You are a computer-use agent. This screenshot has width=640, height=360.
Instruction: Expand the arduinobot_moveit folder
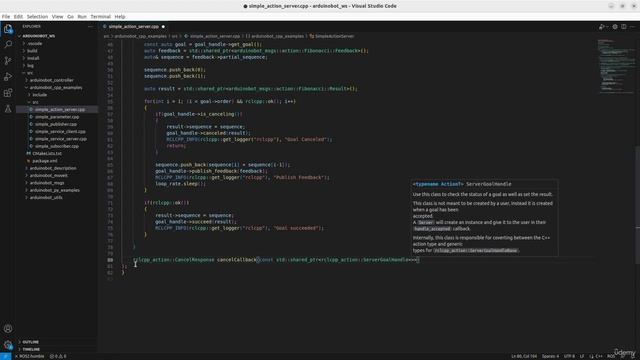(x=57, y=176)
